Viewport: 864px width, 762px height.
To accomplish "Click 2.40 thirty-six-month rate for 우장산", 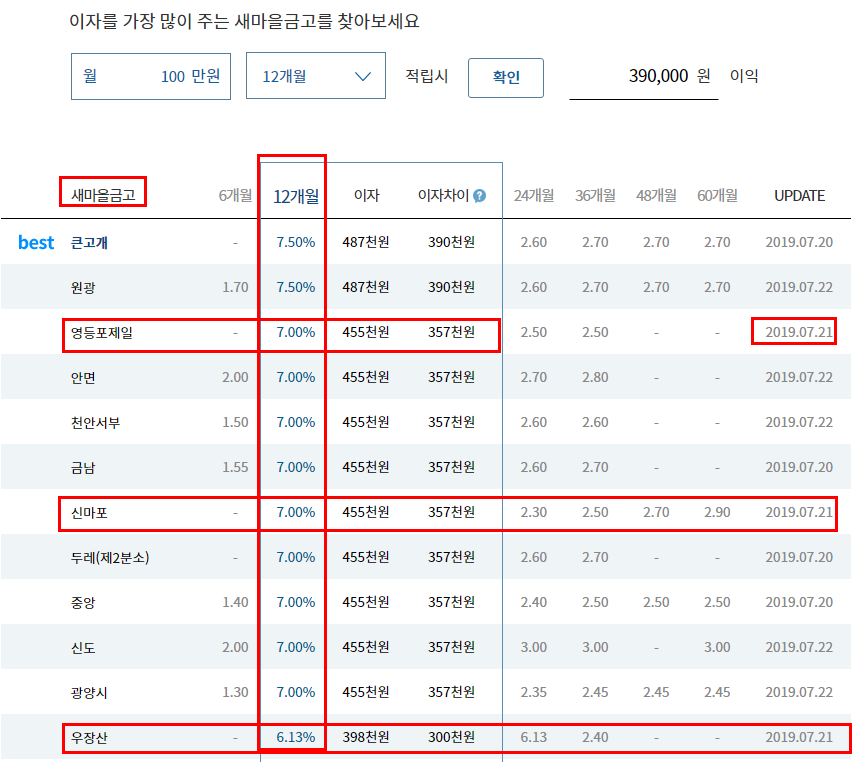I will [595, 737].
